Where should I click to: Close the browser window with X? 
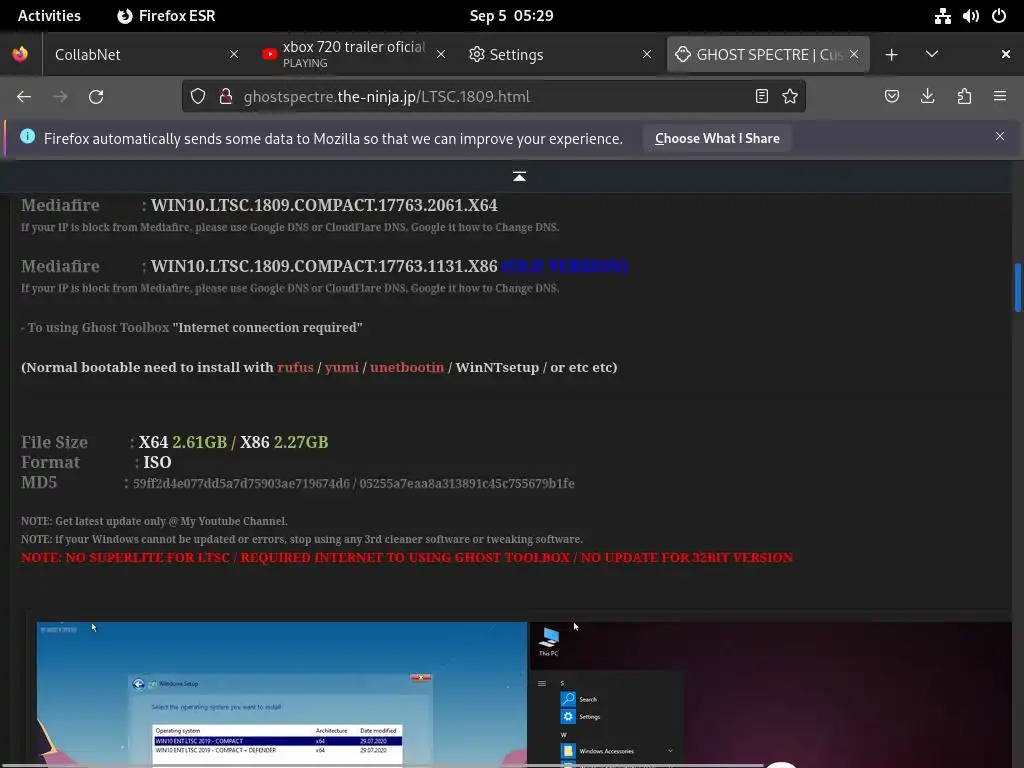click(x=1006, y=54)
